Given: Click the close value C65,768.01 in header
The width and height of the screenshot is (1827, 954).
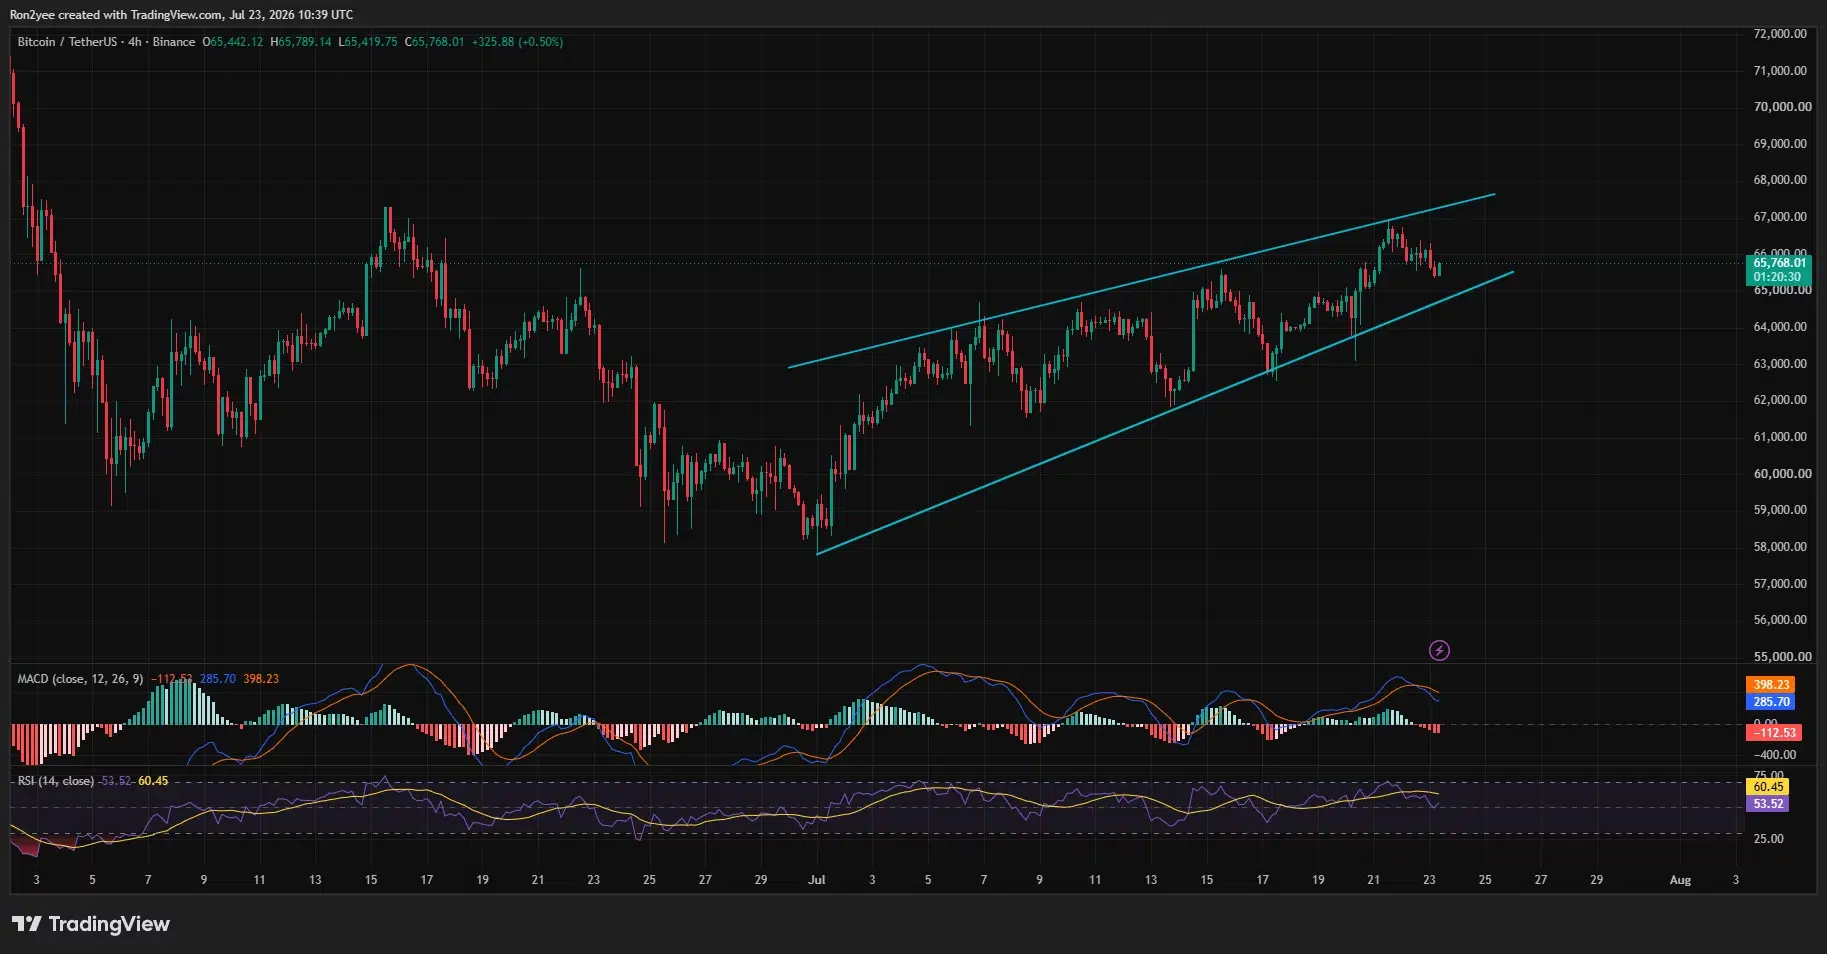Looking at the screenshot, I should point(434,42).
